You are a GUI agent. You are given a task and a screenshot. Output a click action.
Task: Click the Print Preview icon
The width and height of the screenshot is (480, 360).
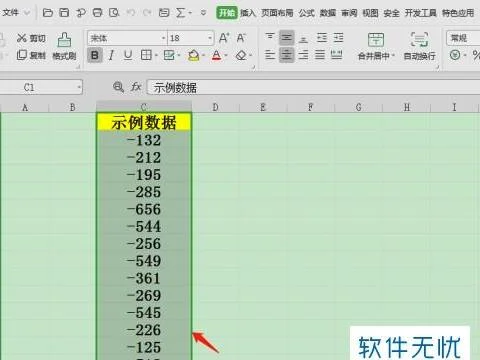[114, 13]
